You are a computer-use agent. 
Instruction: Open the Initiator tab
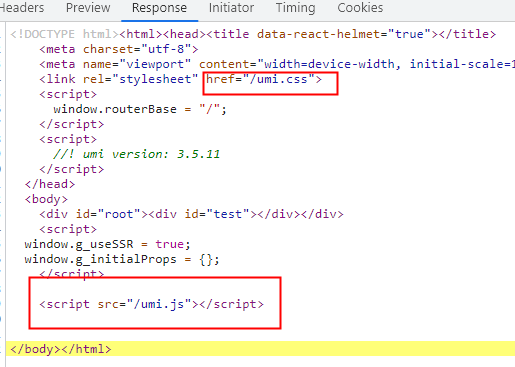(x=231, y=8)
